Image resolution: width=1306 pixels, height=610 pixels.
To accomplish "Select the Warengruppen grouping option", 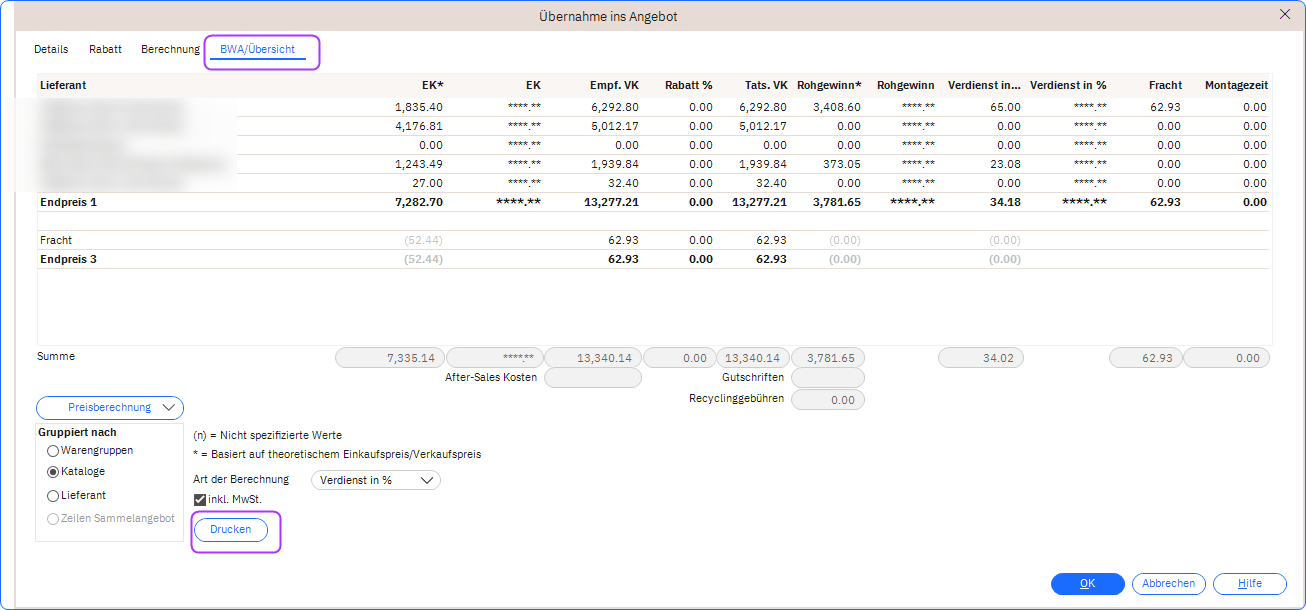I will [x=53, y=451].
